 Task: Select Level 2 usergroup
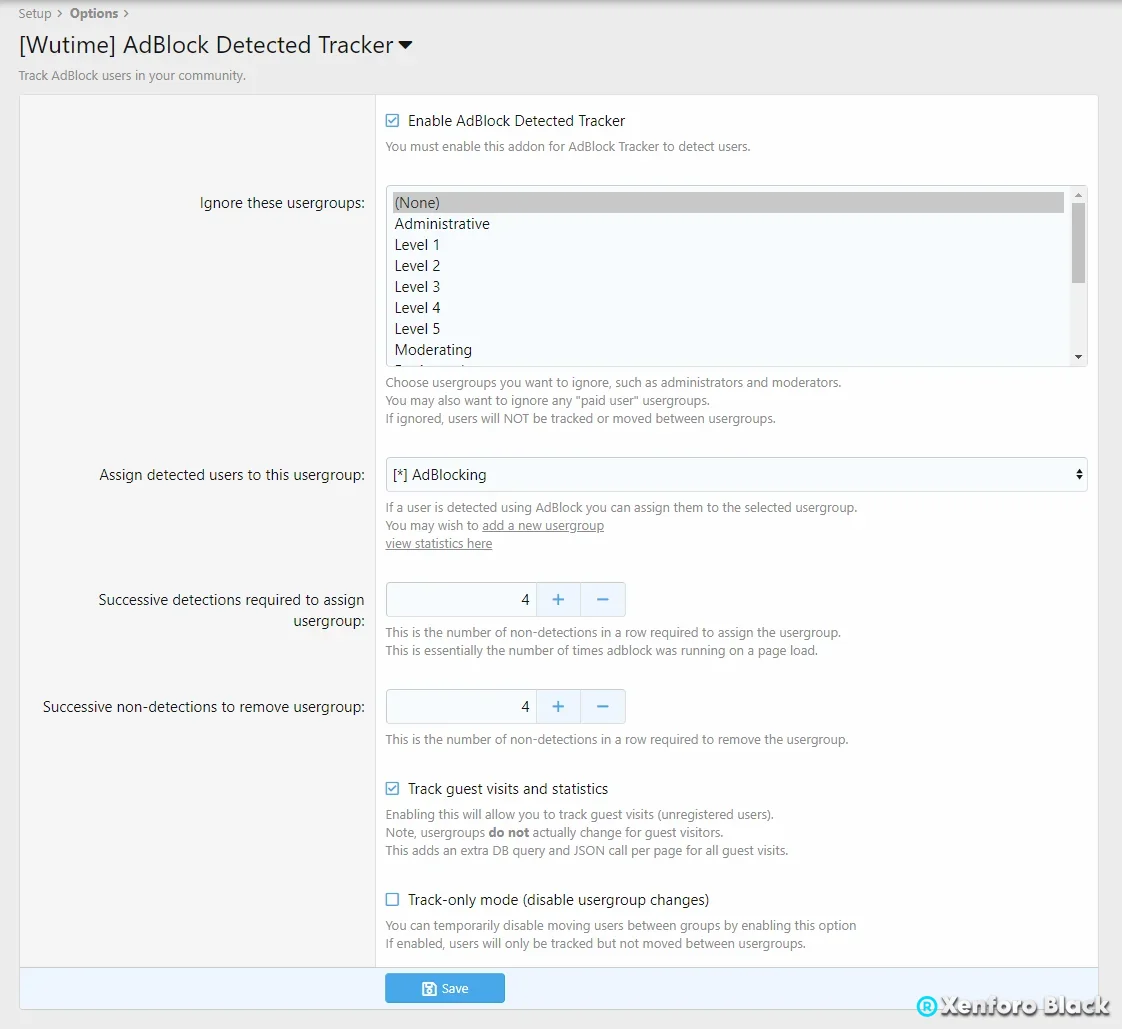(x=728, y=265)
